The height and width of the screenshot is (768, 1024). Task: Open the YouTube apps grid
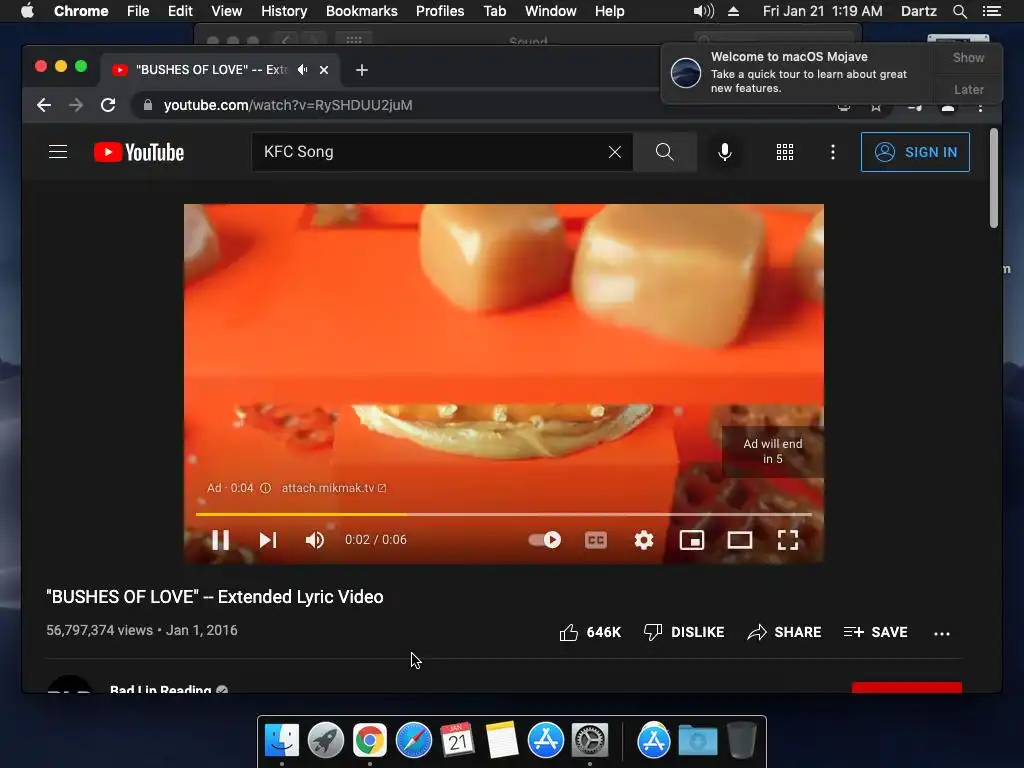(x=784, y=152)
